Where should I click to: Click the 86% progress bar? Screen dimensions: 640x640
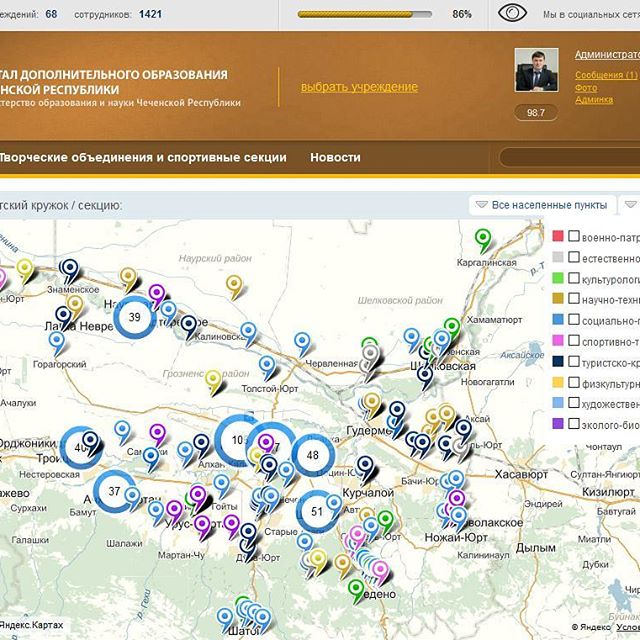[x=366, y=15]
